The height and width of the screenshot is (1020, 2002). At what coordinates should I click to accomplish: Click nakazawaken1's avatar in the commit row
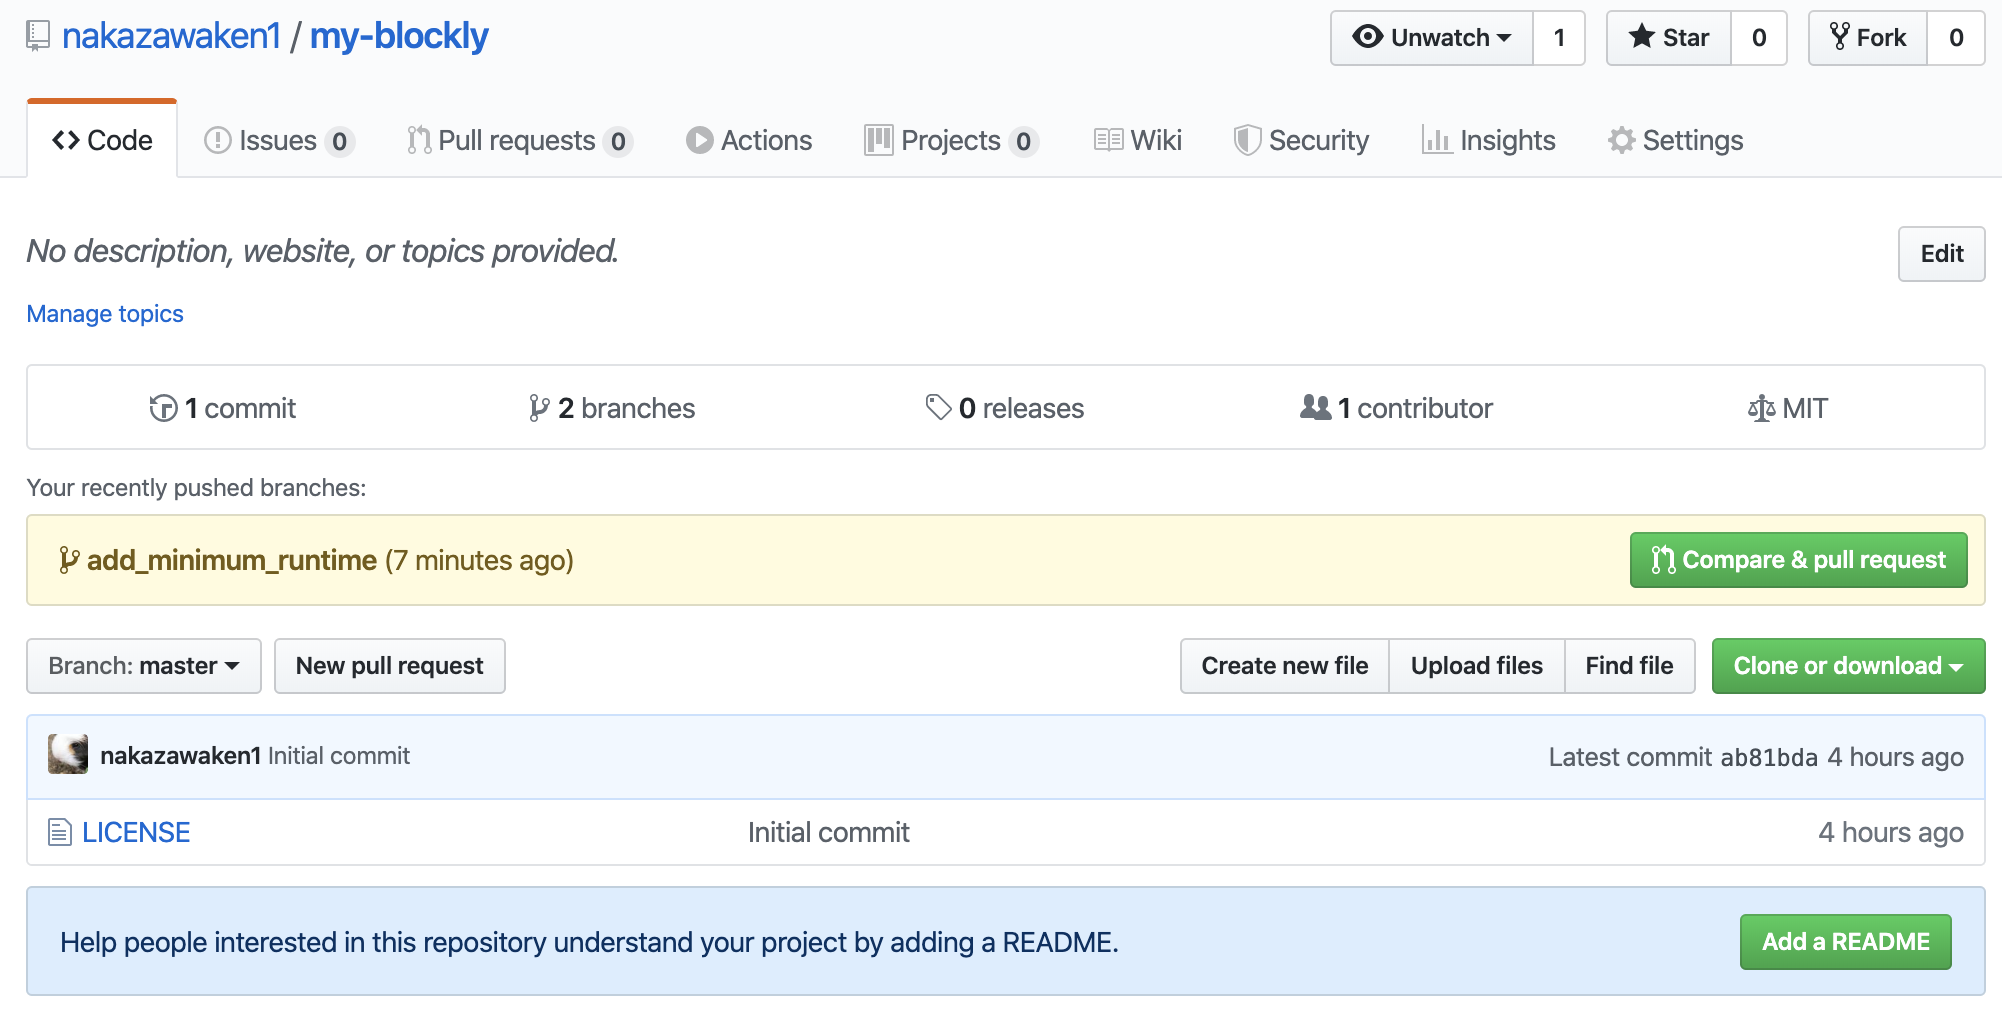tap(68, 756)
